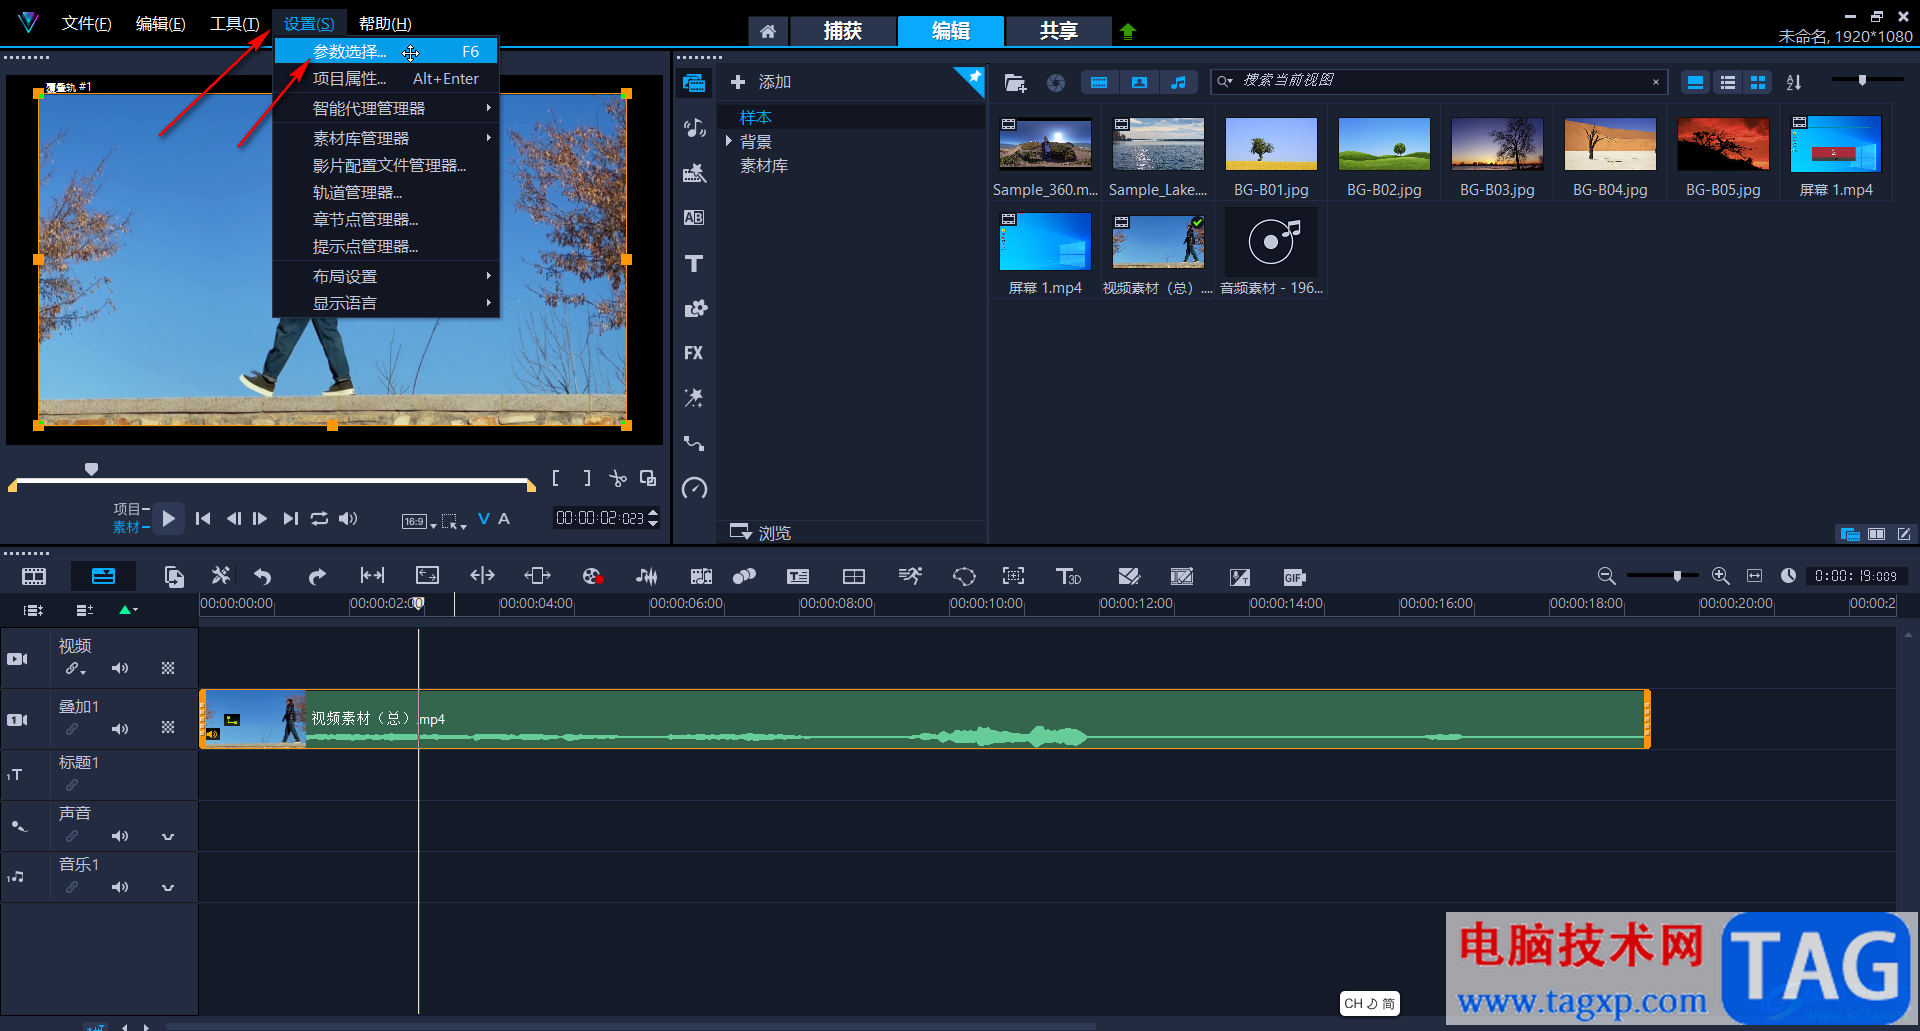The width and height of the screenshot is (1920, 1031).
Task: Open the 16:9 aspect ratio dropdown
Action: (x=419, y=521)
